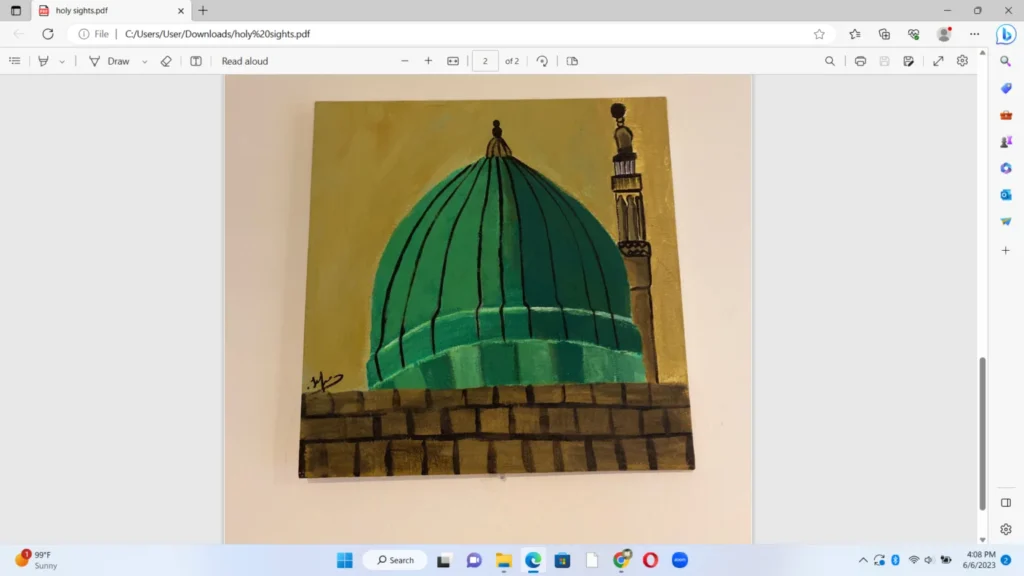This screenshot has height=576, width=1024.
Task: Expand the Draw pen options dropdown
Action: pos(144,61)
